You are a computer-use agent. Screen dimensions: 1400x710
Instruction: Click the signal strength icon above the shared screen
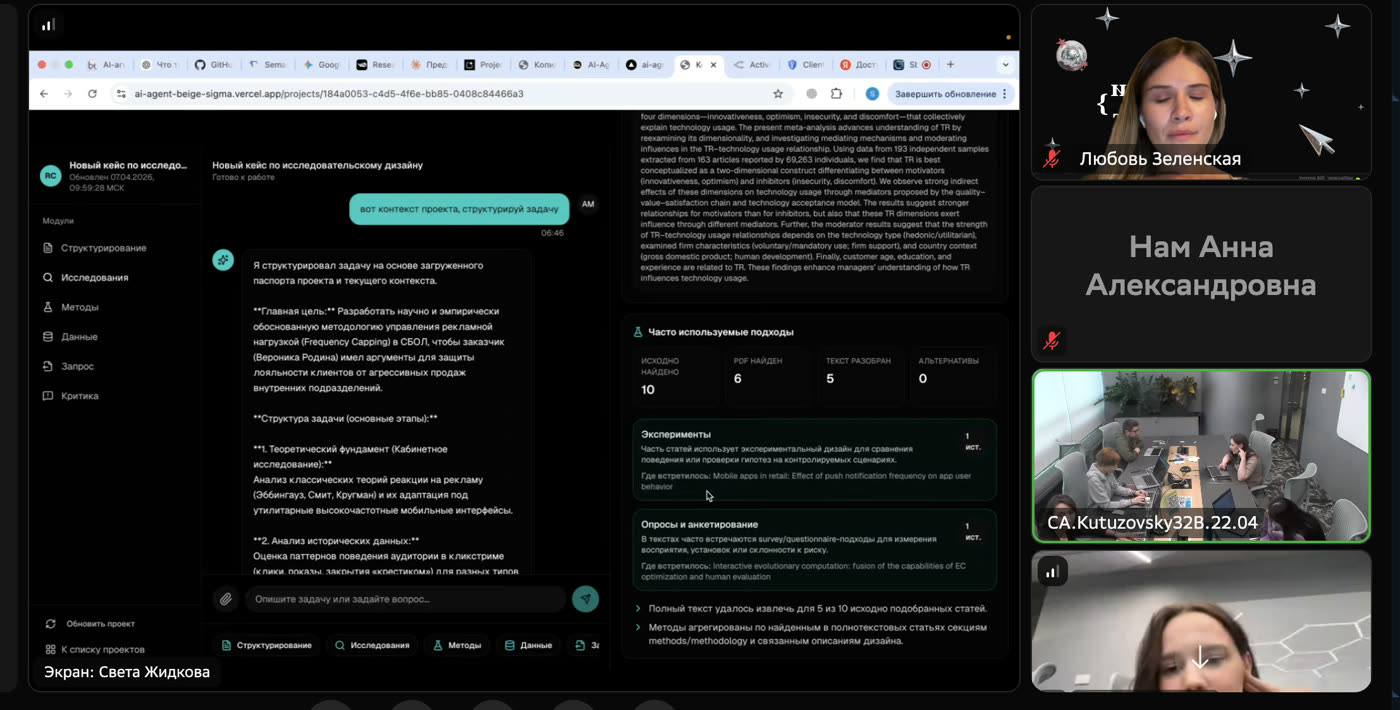[48, 25]
